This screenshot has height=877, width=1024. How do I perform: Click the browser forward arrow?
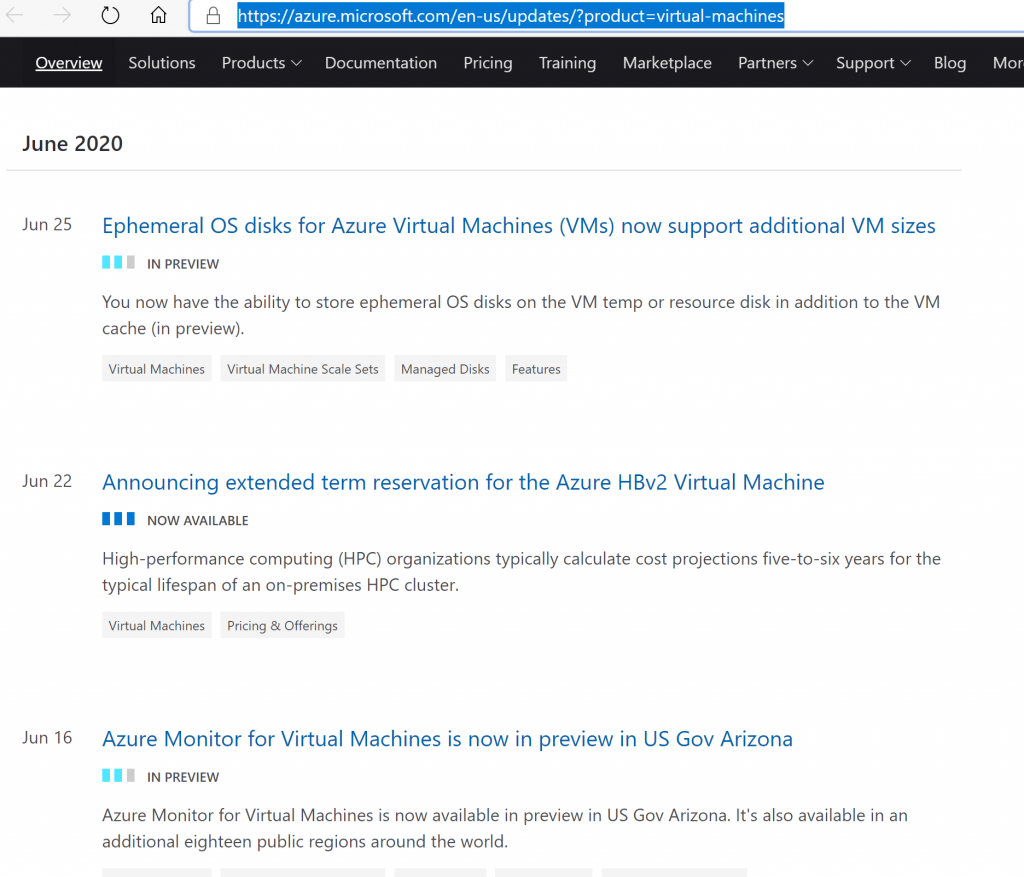pos(62,16)
